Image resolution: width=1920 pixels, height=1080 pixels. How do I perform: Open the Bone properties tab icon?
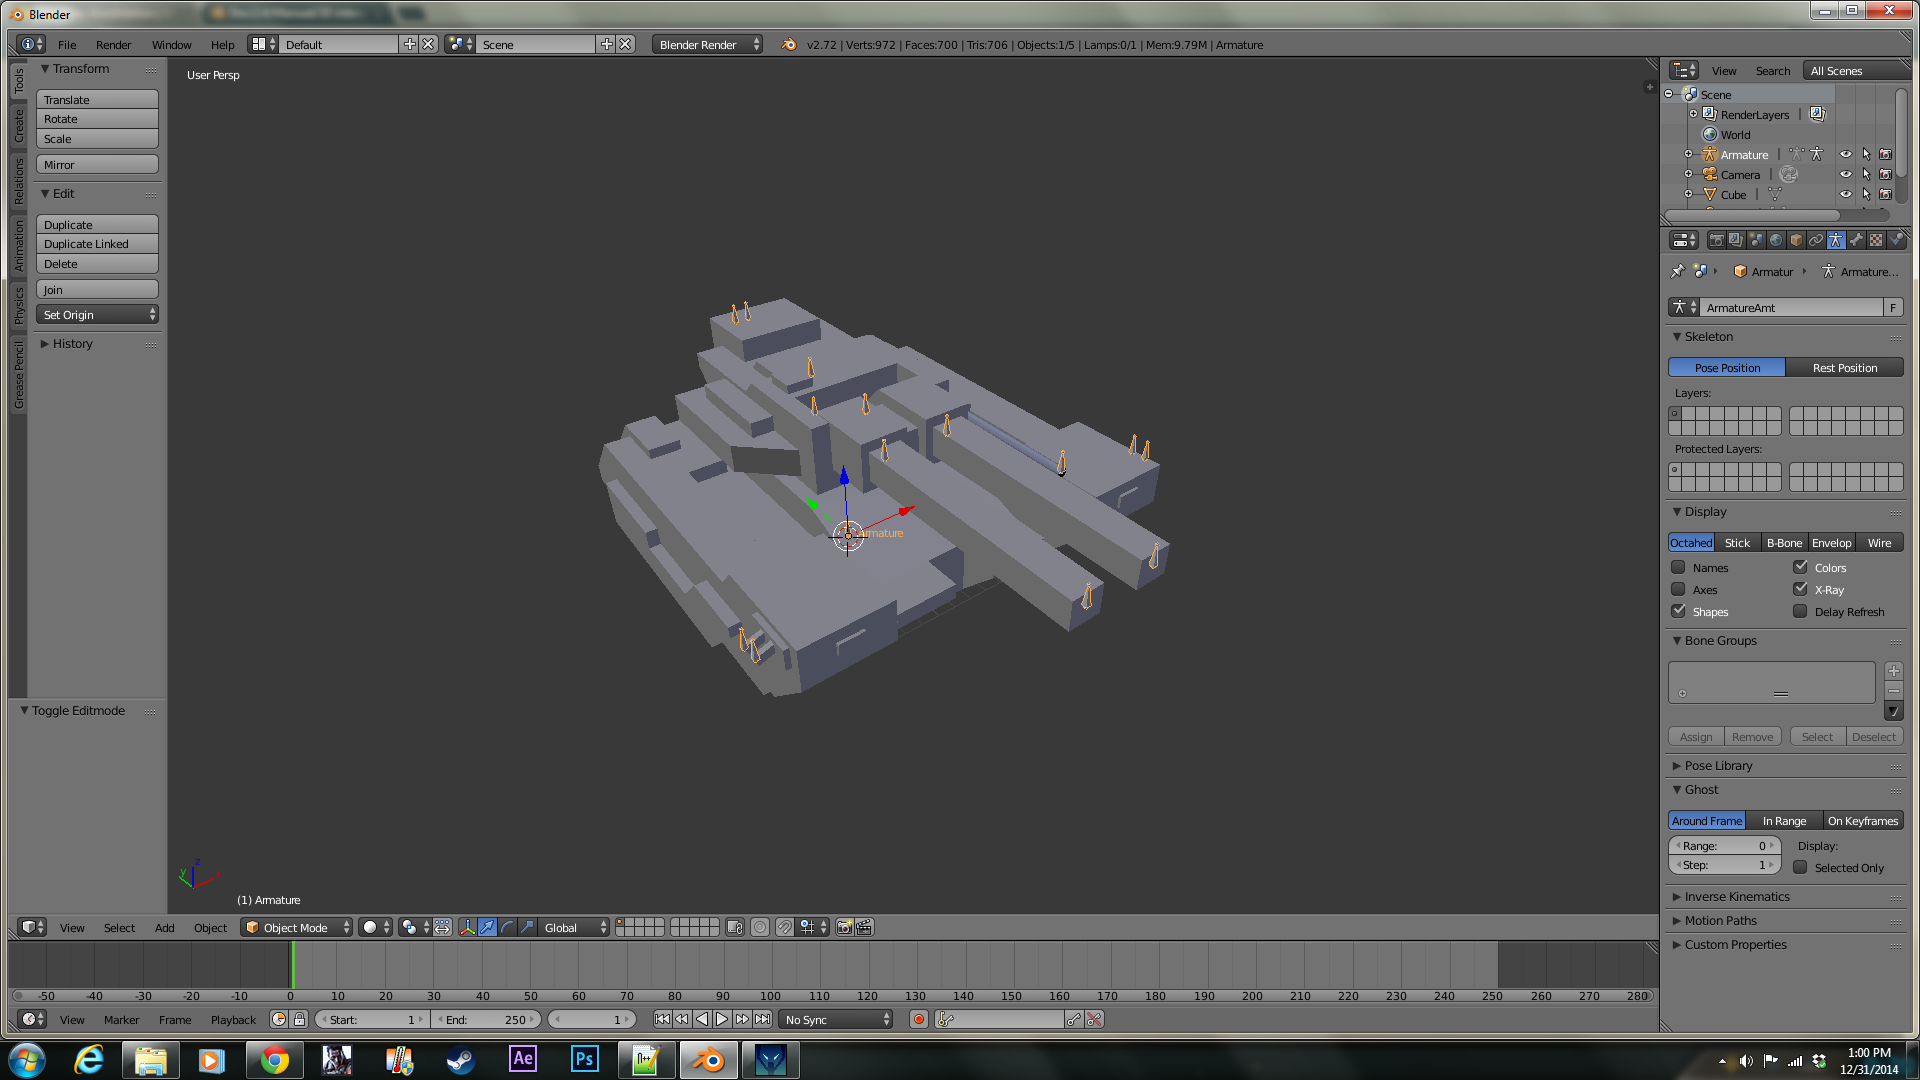click(1856, 240)
